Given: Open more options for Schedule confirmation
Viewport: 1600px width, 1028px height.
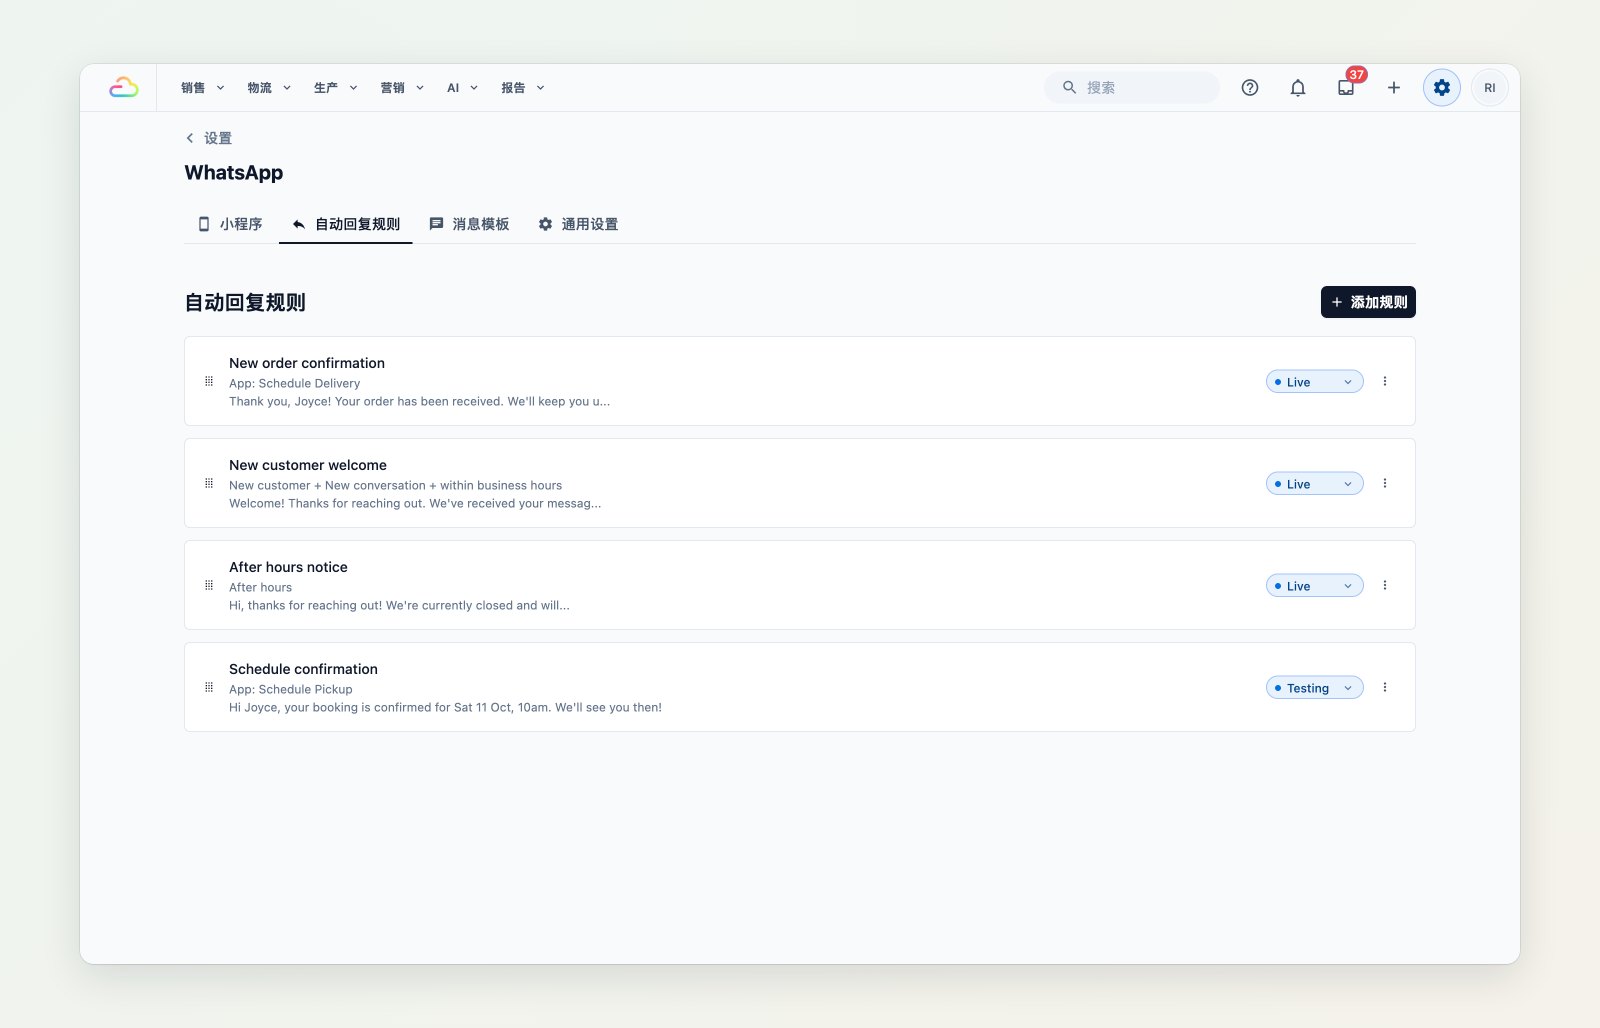Looking at the screenshot, I should [1385, 687].
